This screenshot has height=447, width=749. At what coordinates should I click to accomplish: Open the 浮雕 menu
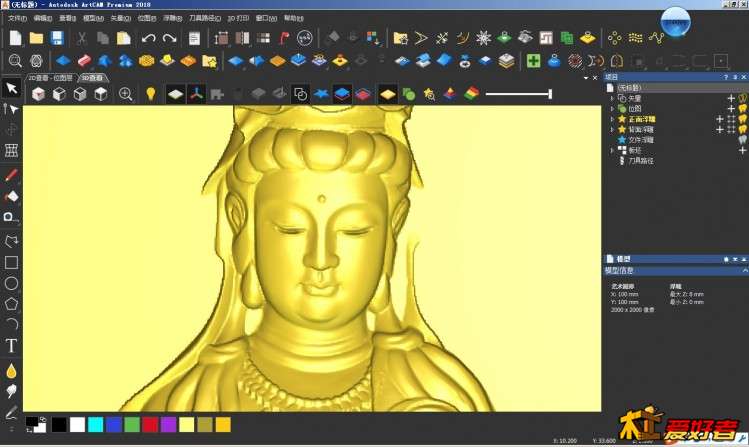click(172, 18)
